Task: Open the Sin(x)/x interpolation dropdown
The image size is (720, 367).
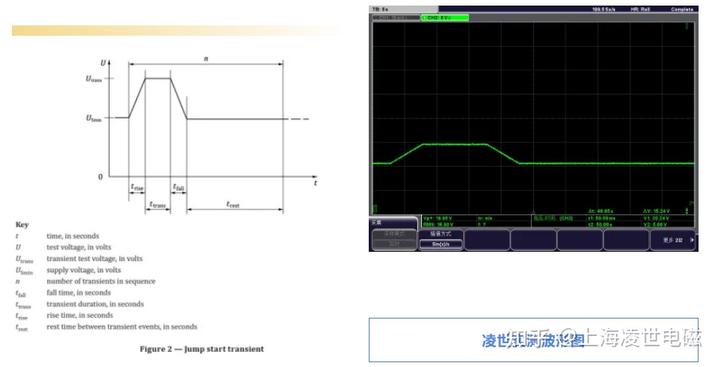Action: click(441, 244)
